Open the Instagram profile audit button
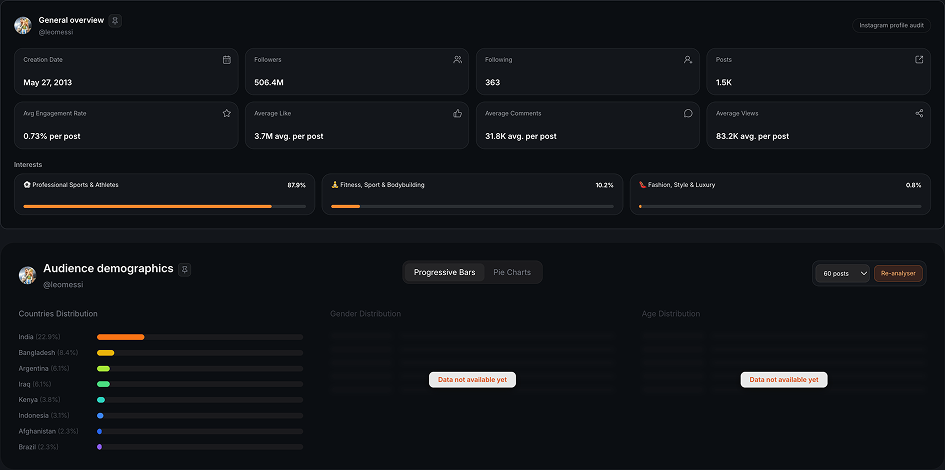 [x=891, y=25]
